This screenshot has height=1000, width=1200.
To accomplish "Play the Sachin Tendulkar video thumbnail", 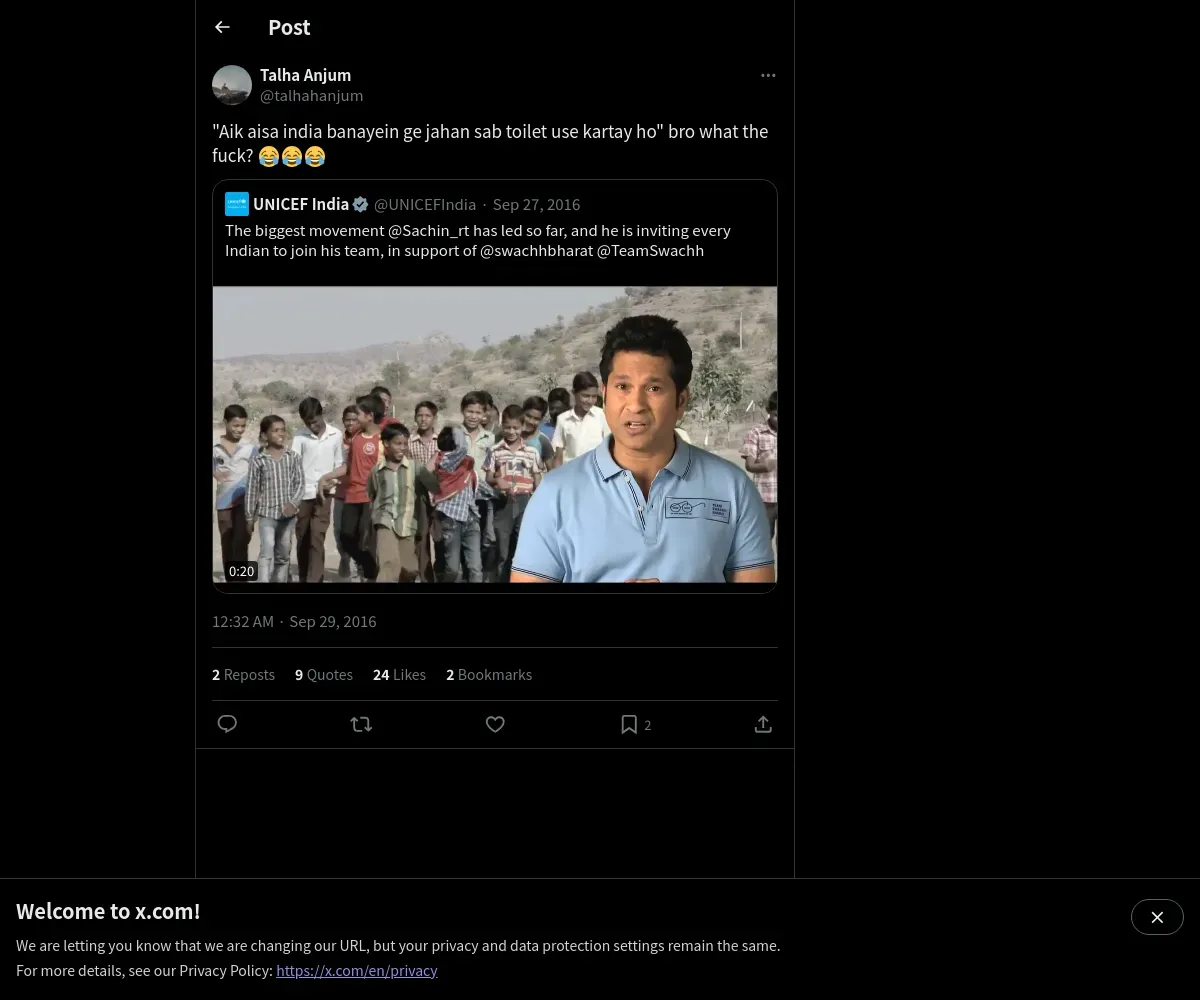I will pos(495,435).
